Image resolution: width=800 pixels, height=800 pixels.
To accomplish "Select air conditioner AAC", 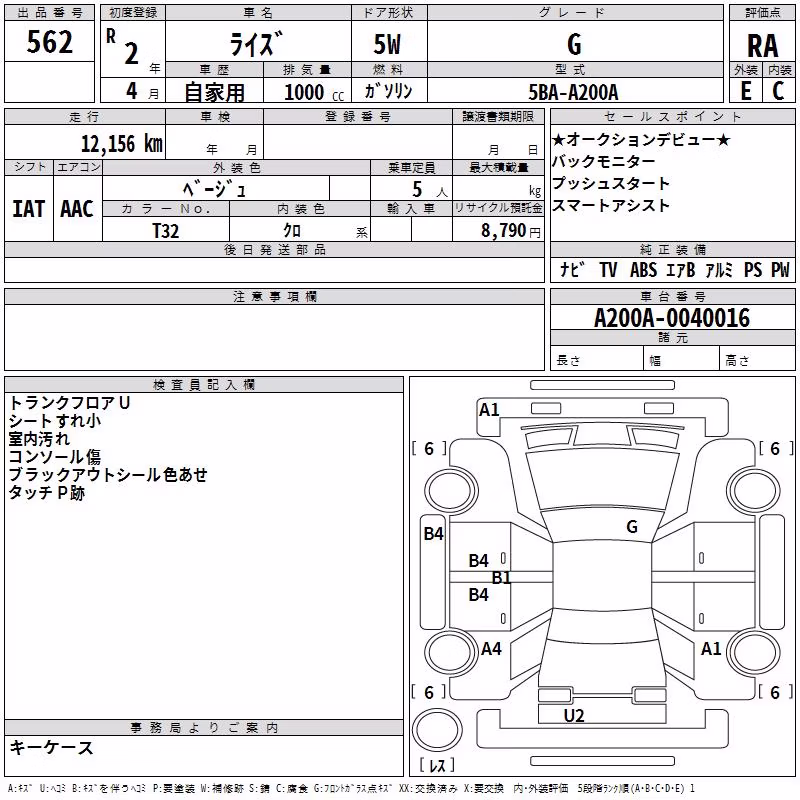I will [x=77, y=209].
